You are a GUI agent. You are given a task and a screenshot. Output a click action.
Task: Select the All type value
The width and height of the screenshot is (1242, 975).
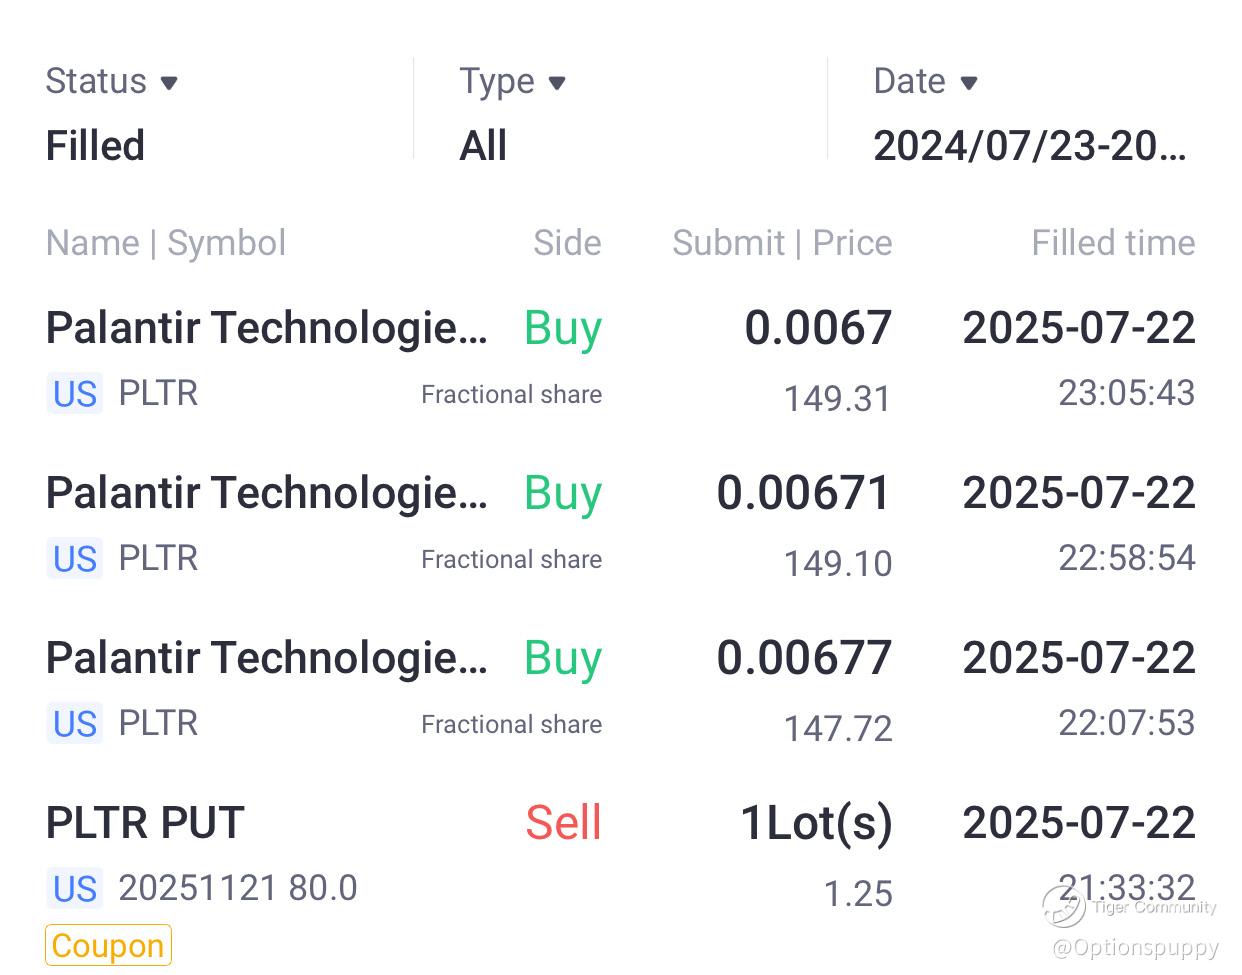coord(483,146)
